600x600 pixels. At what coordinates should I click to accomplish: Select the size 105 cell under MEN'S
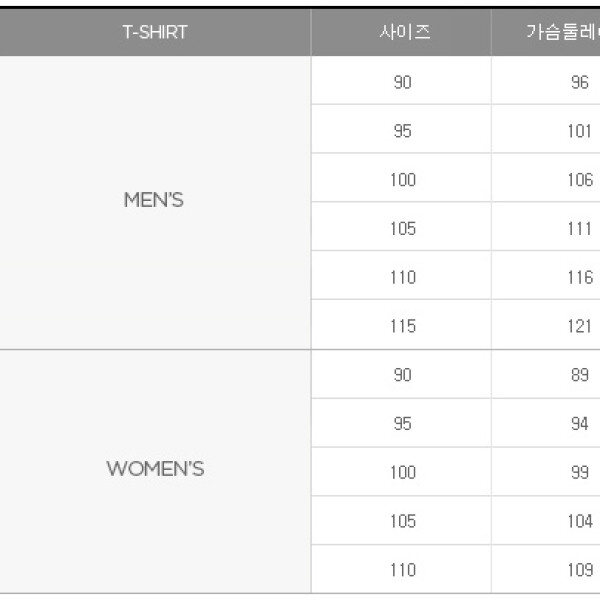coord(402,229)
